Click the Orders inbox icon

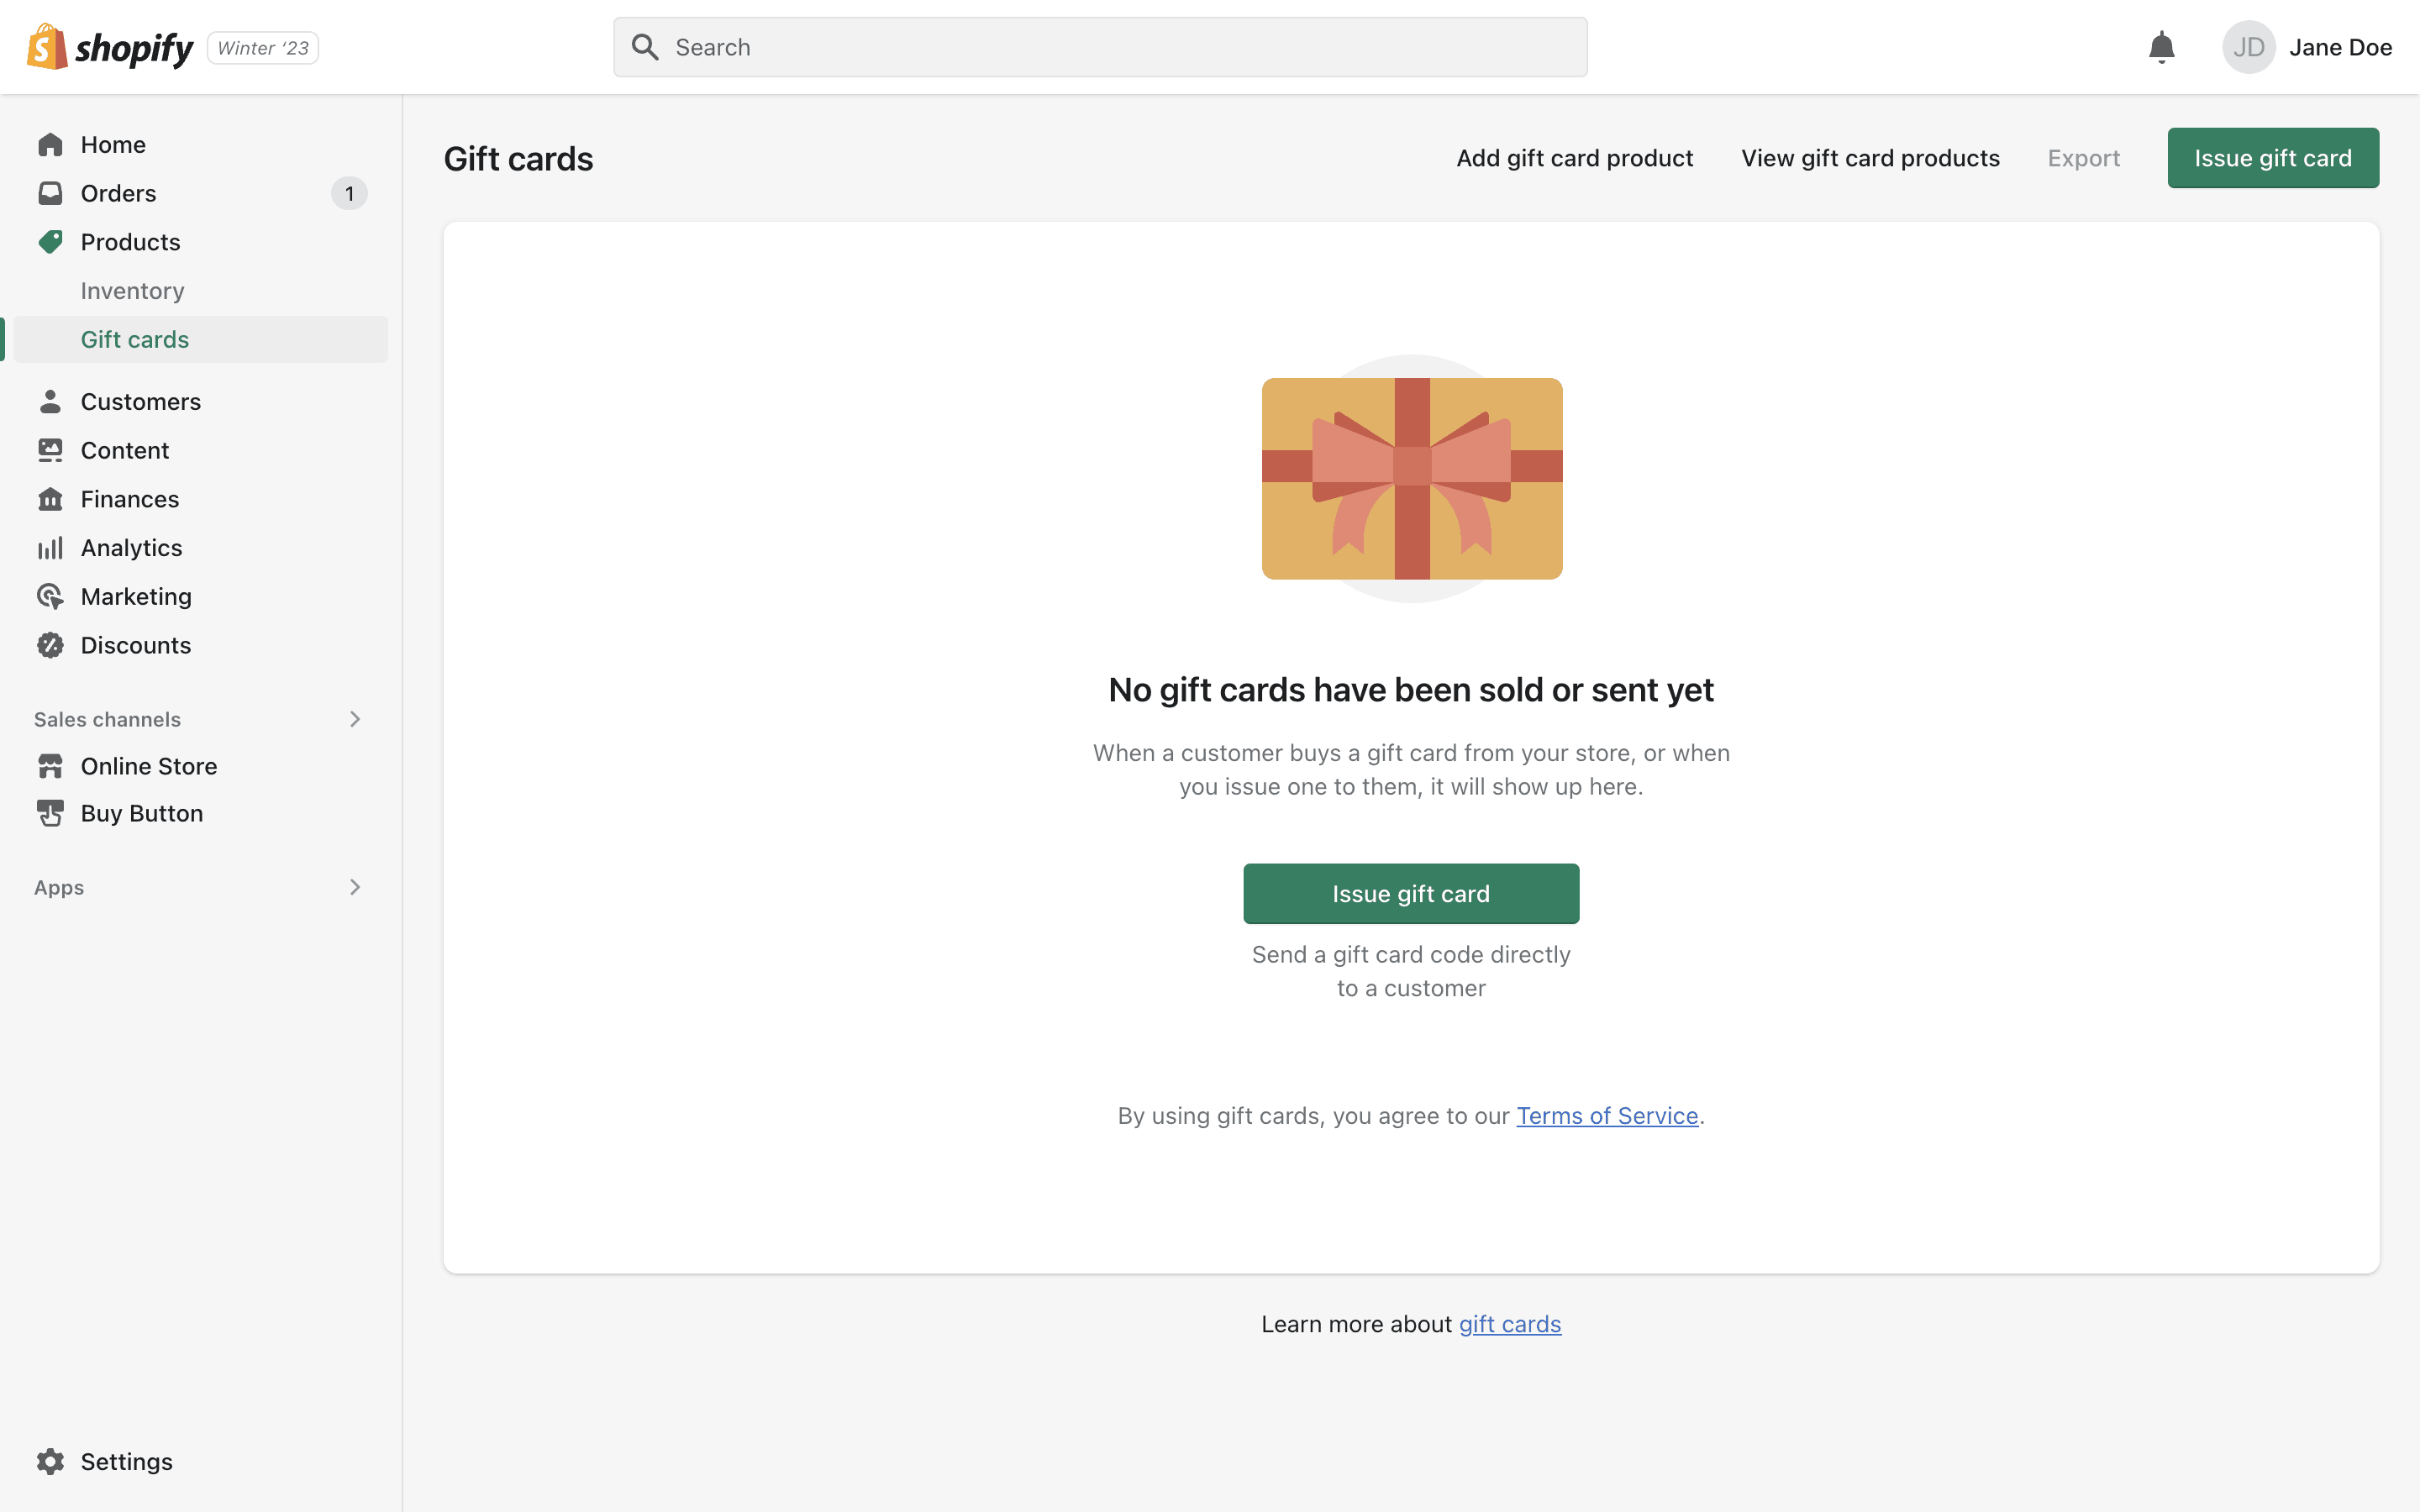tap(50, 193)
